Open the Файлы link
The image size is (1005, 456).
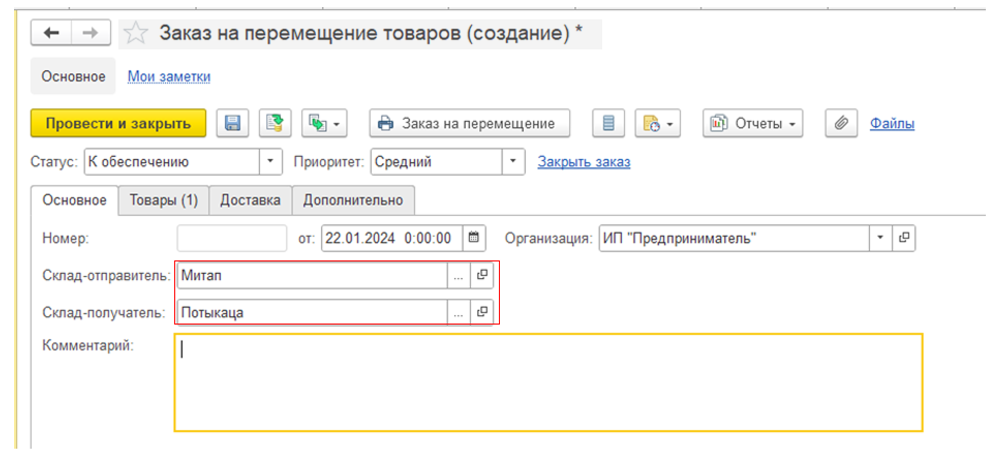892,123
